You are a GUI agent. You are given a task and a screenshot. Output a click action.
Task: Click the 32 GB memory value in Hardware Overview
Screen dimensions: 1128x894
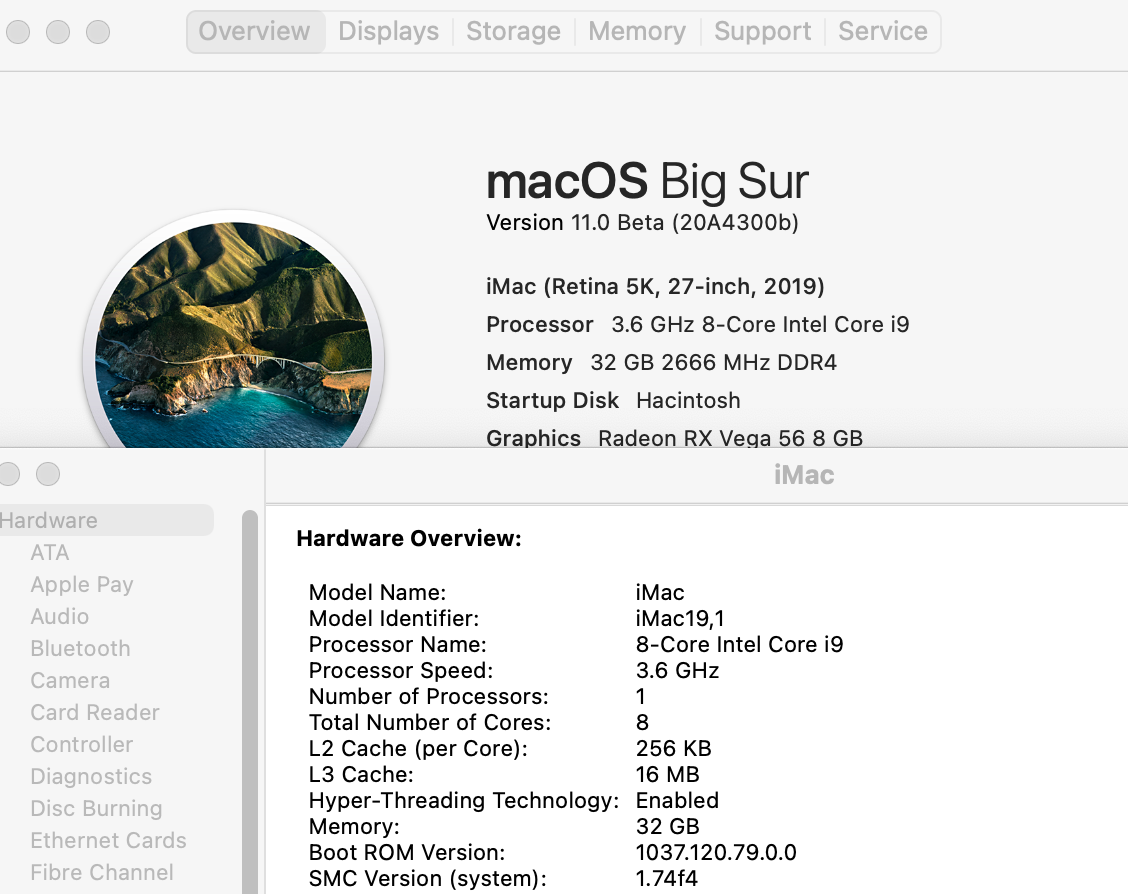tap(668, 826)
